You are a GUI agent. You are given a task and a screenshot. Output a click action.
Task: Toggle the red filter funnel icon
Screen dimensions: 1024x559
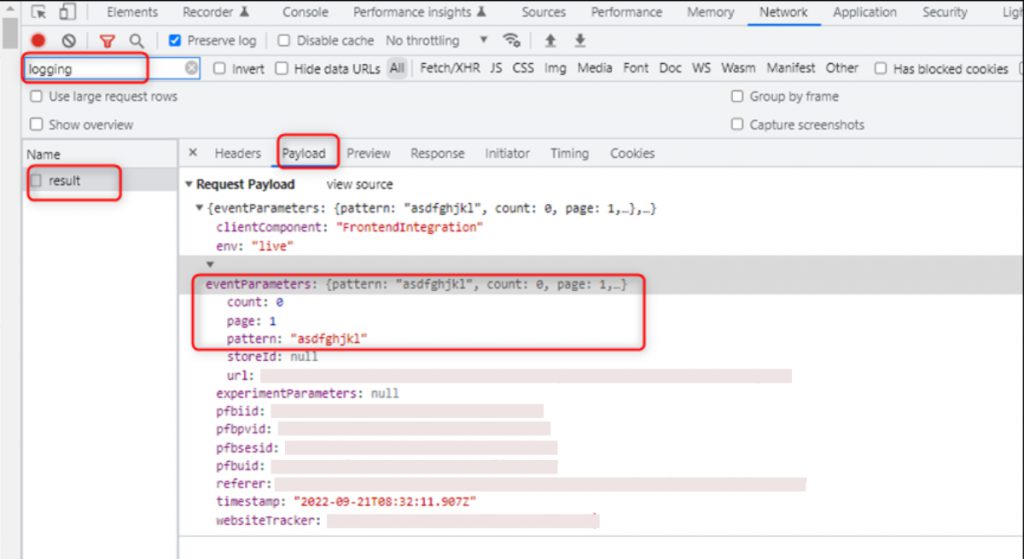pyautogui.click(x=107, y=41)
